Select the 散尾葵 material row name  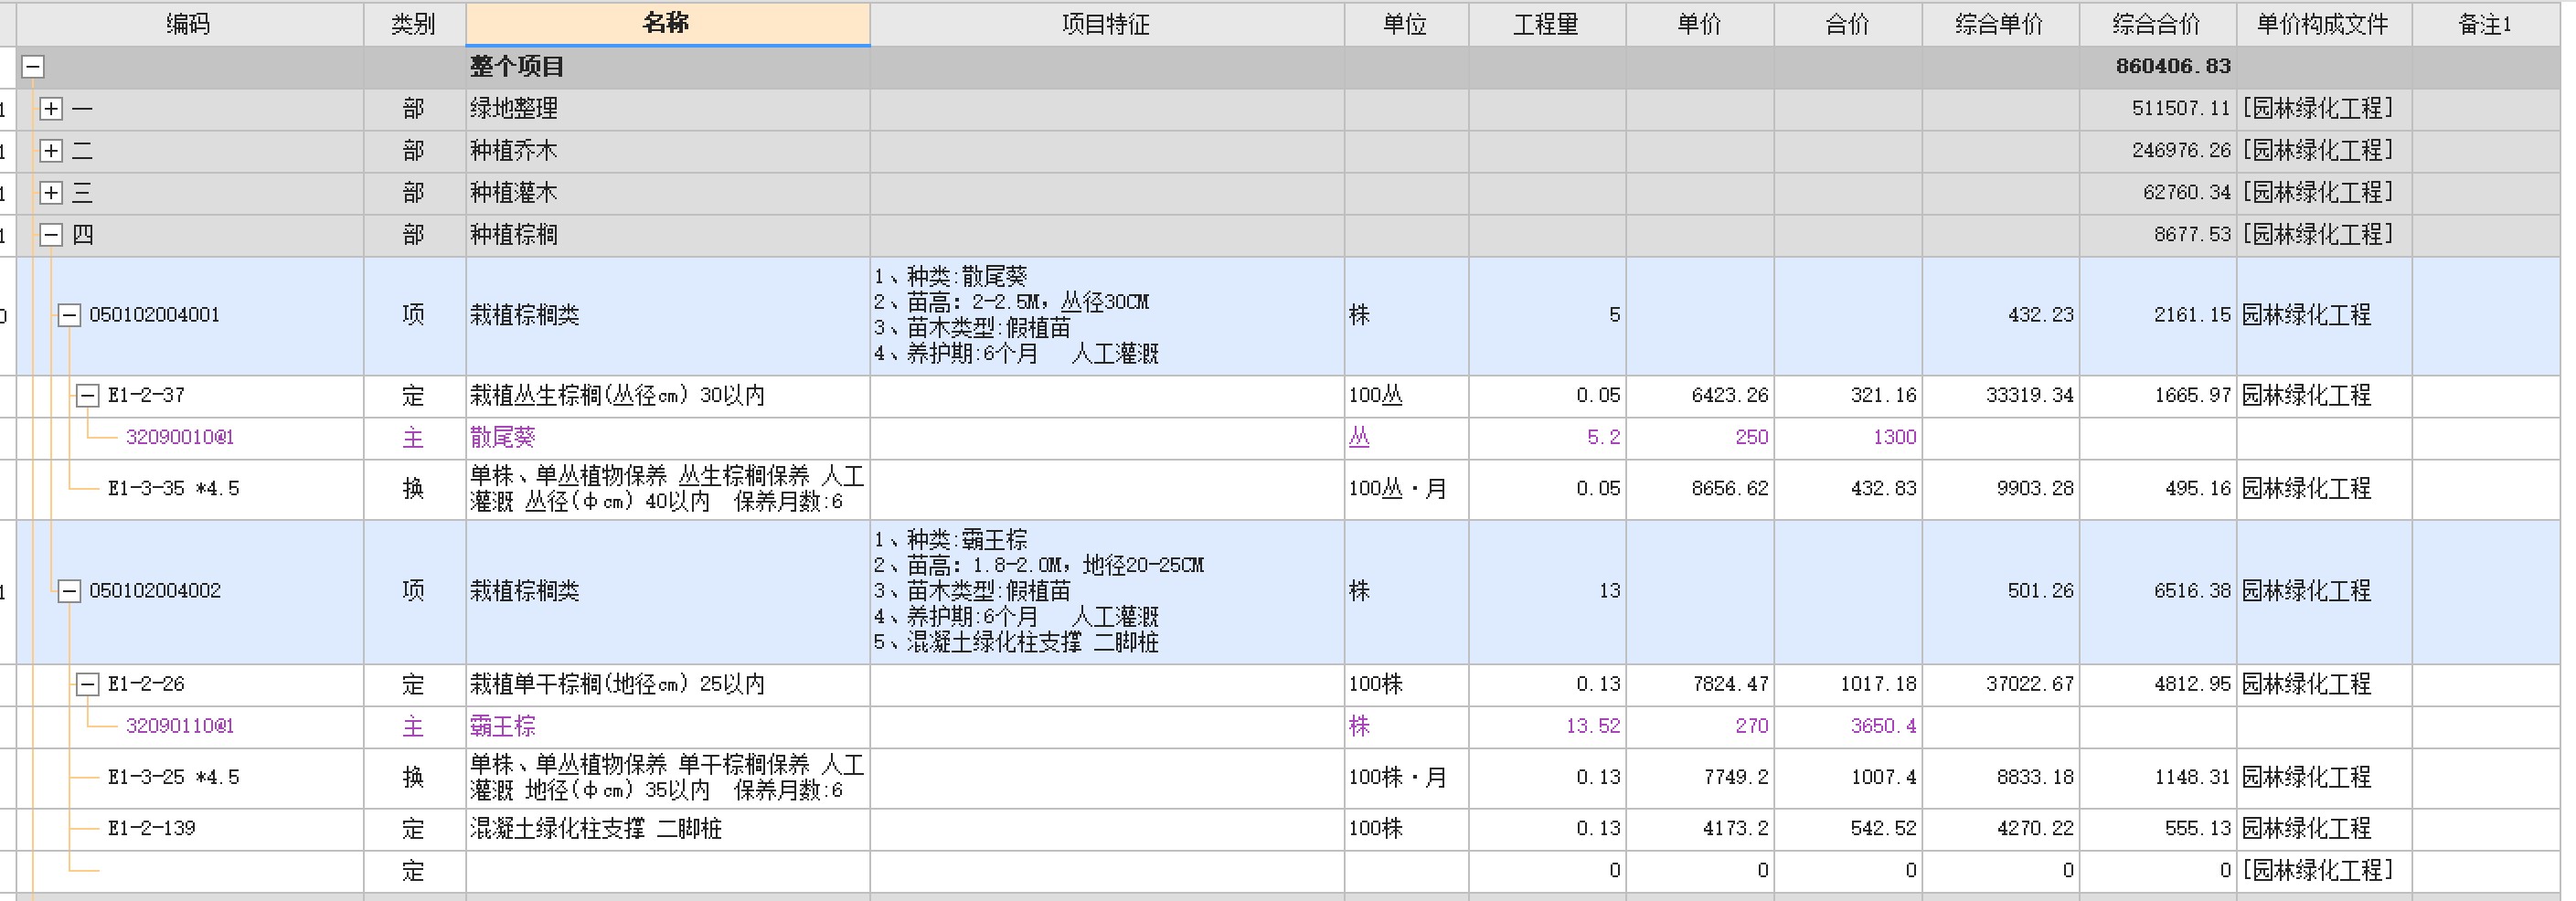tap(503, 438)
